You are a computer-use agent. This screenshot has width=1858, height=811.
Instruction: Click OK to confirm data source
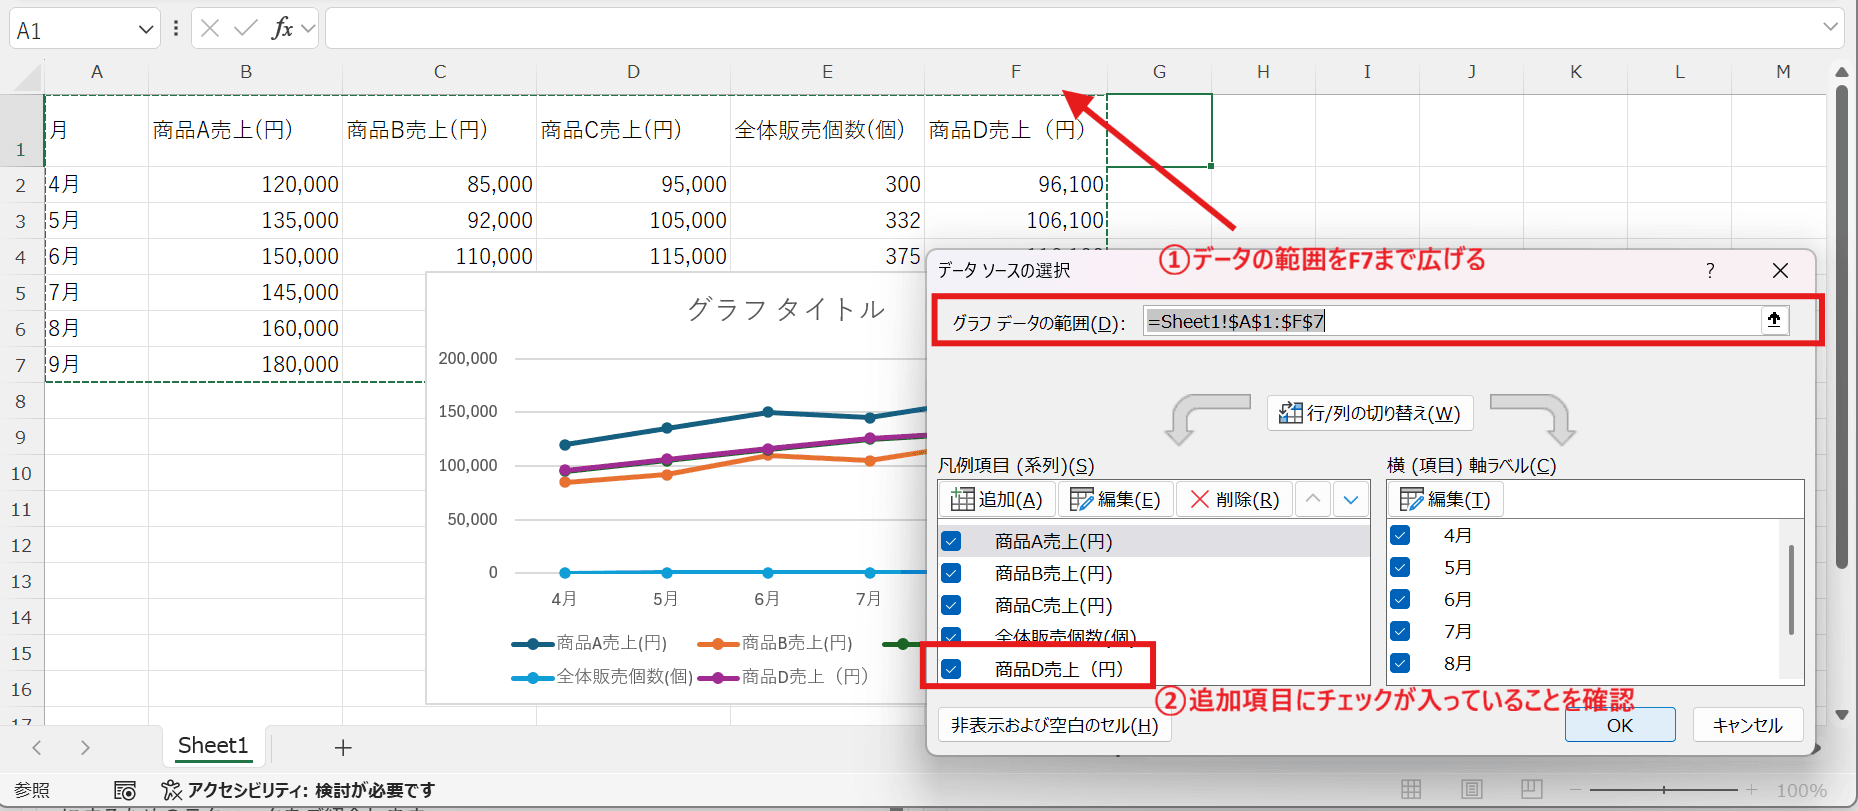(x=1619, y=725)
